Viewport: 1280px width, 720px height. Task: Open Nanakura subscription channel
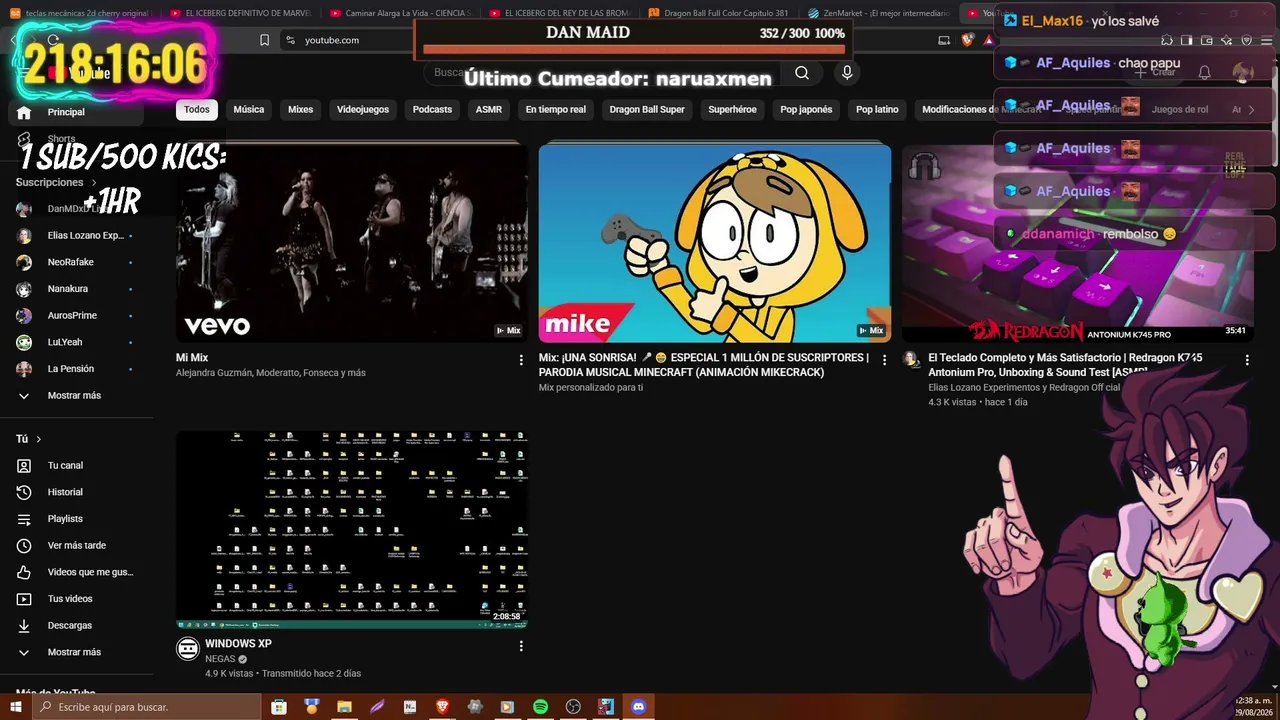(76, 289)
